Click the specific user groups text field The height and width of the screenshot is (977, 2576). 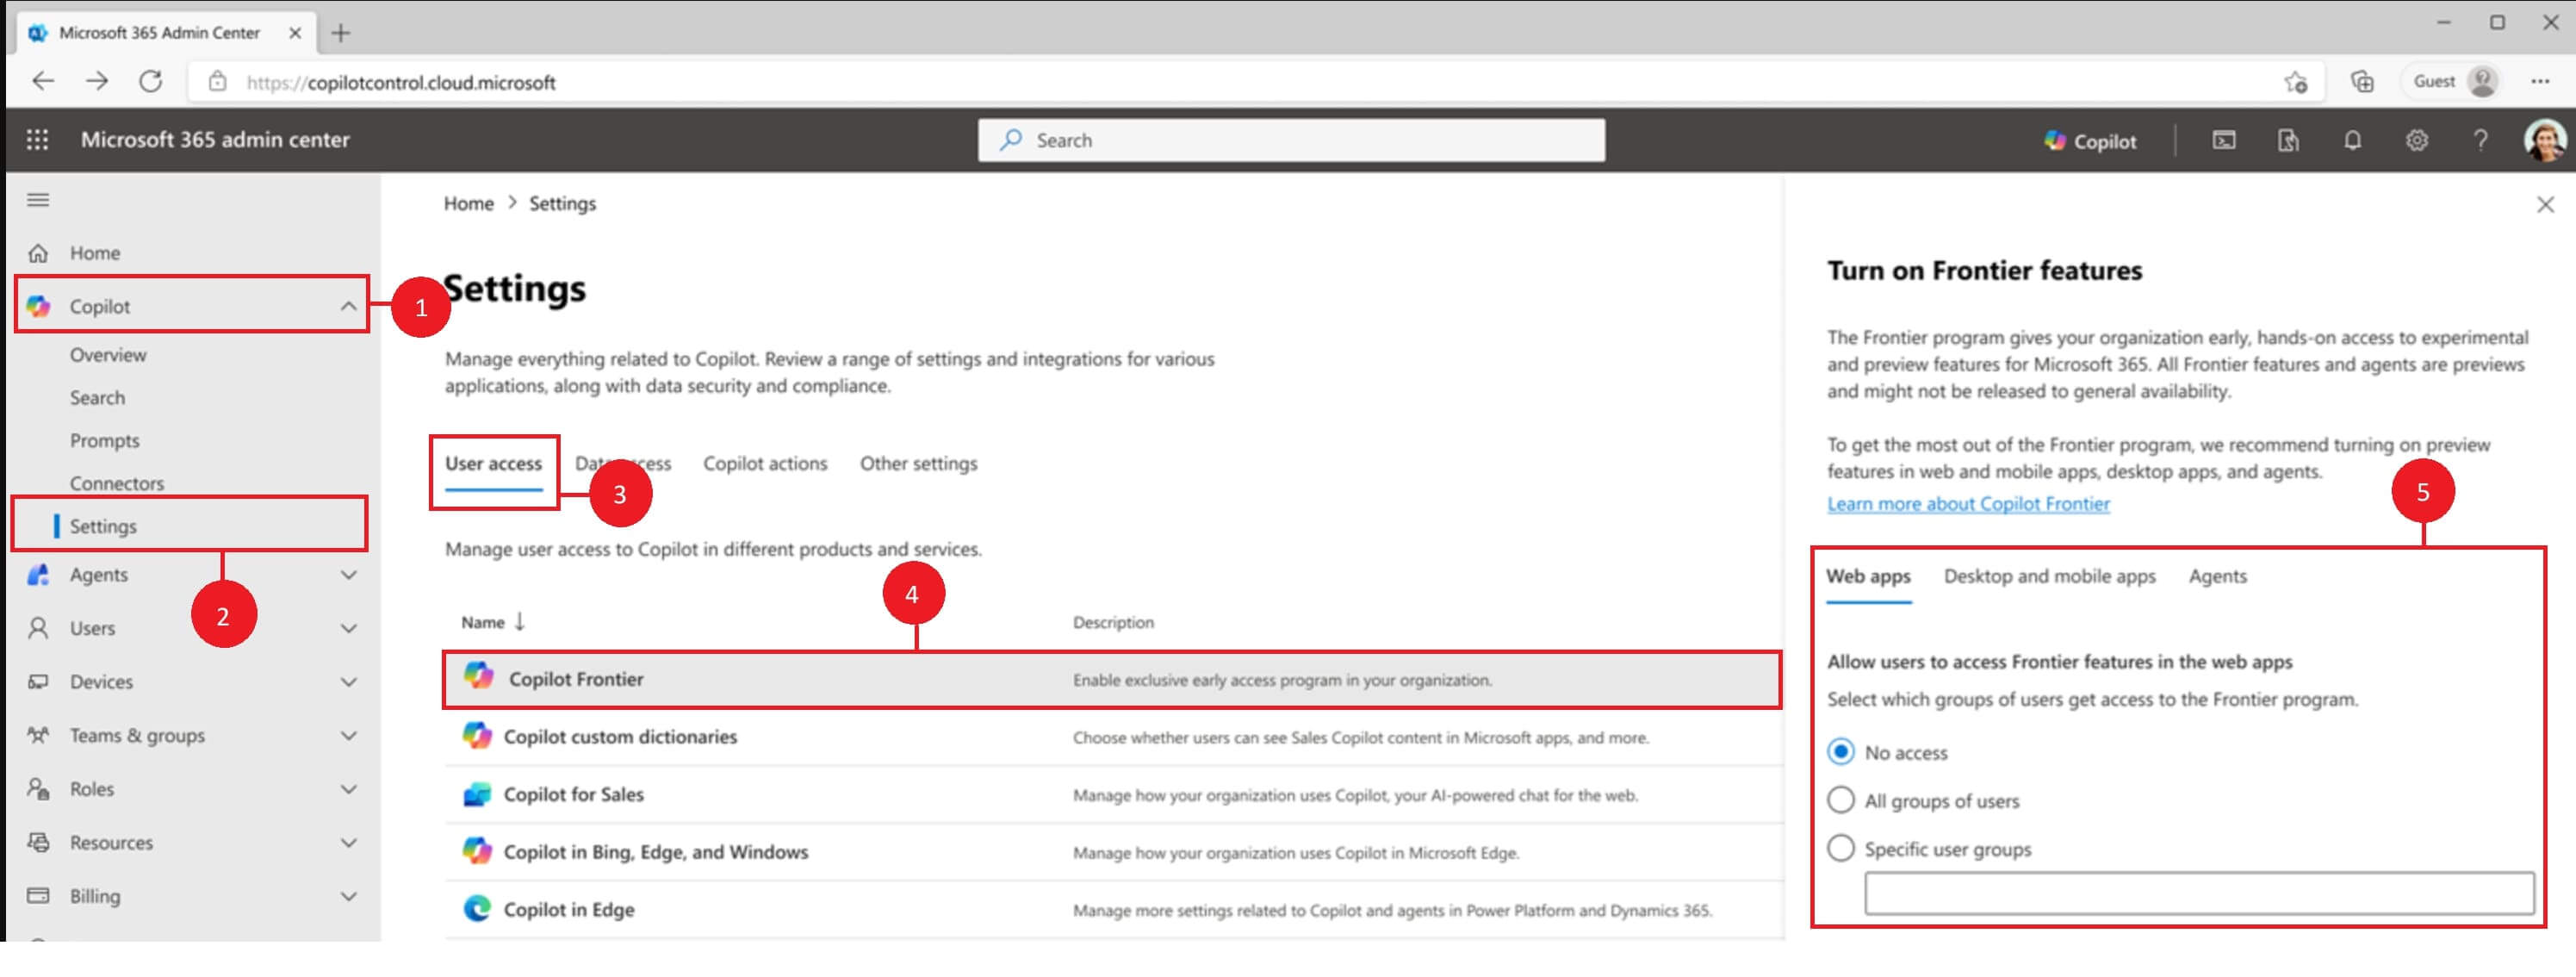tap(2198, 893)
